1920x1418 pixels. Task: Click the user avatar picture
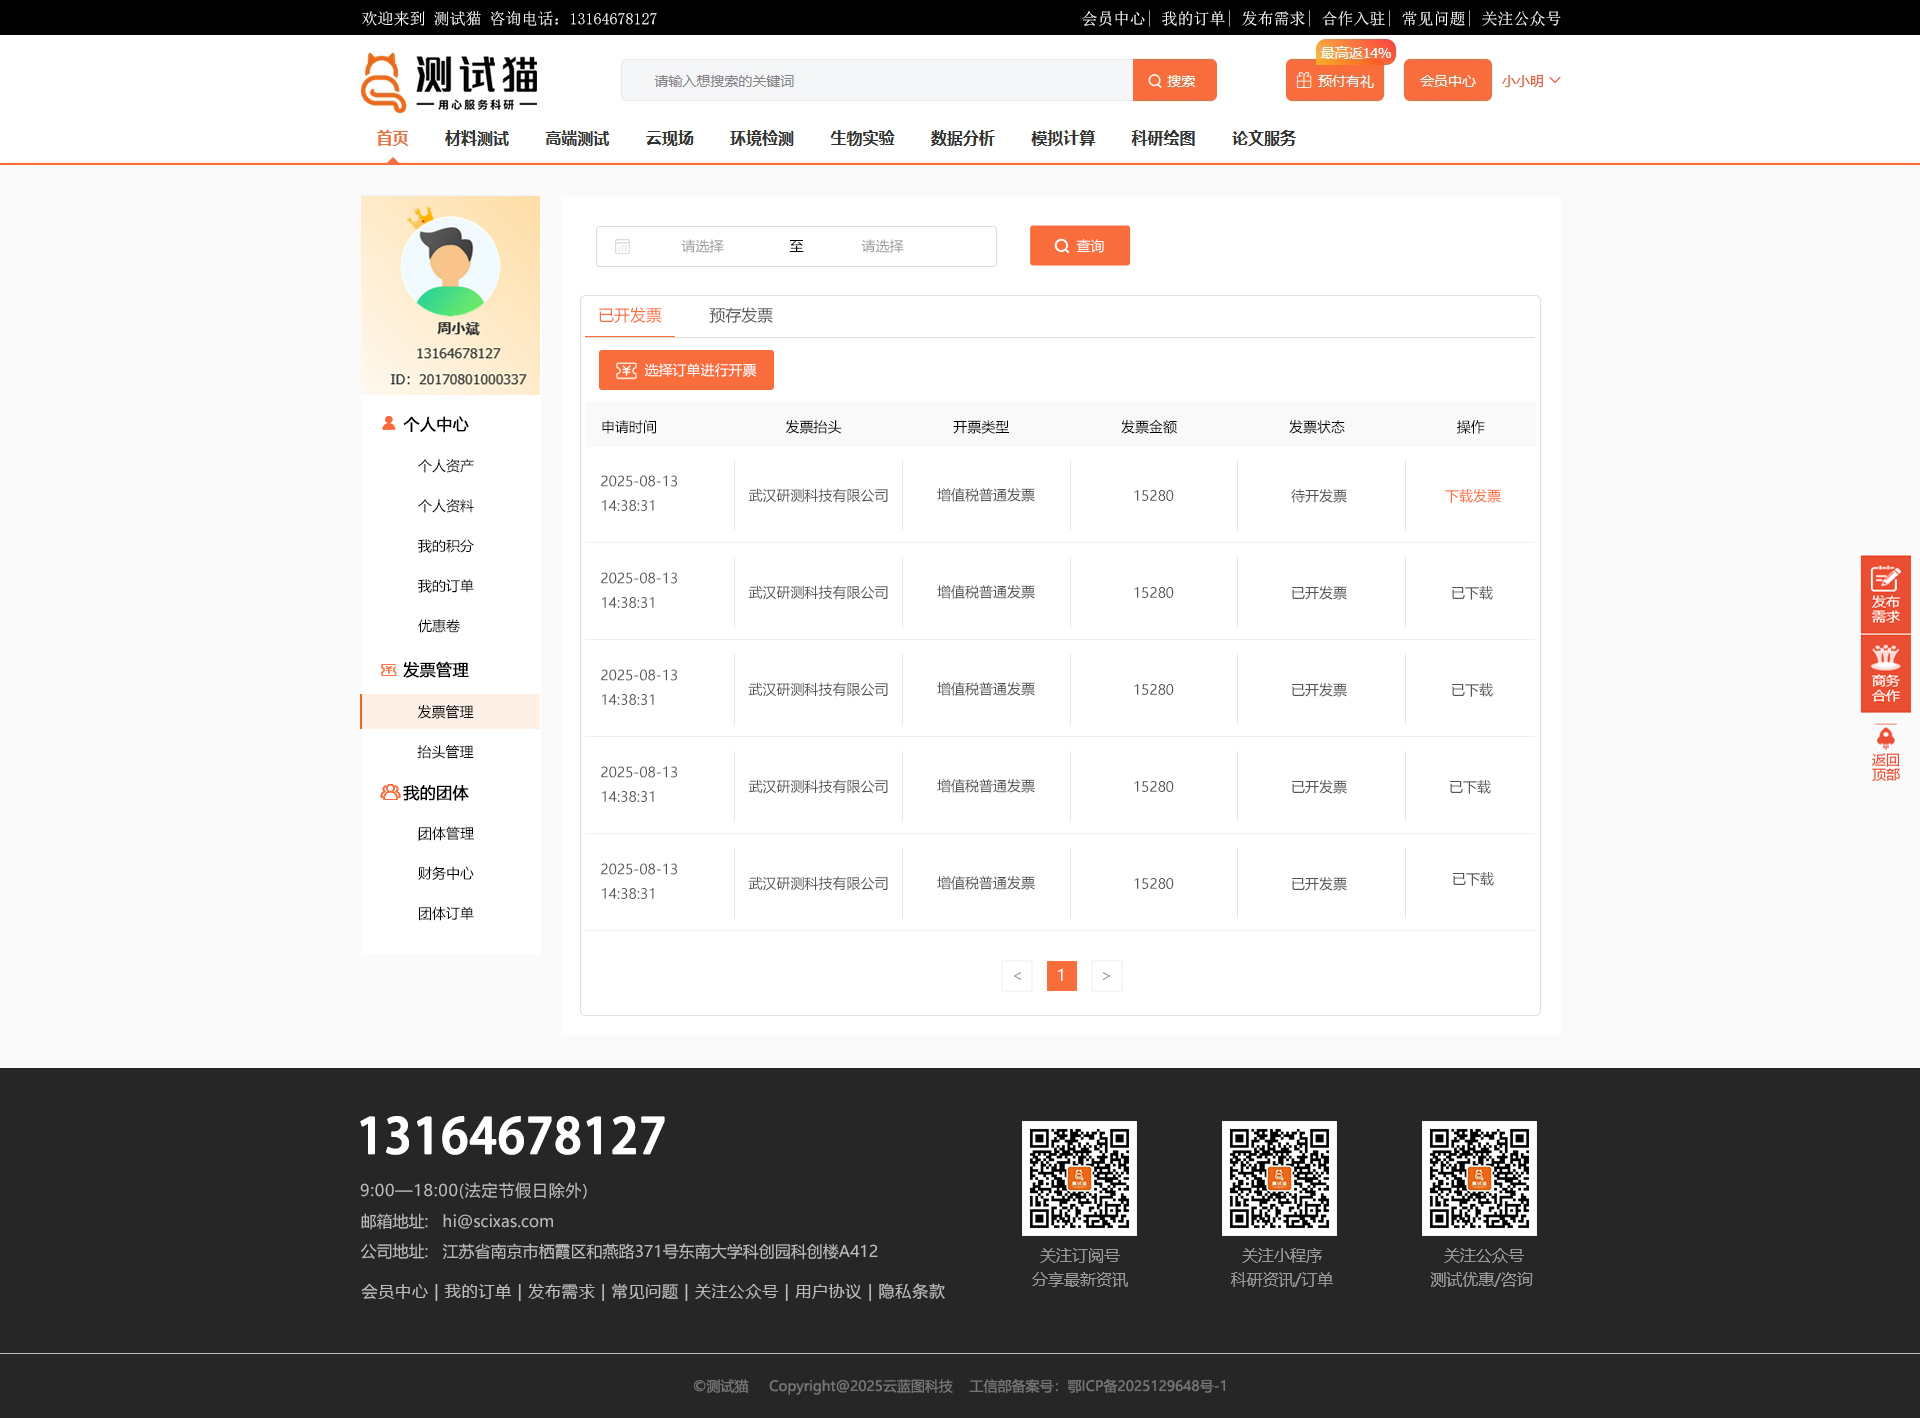pos(450,267)
